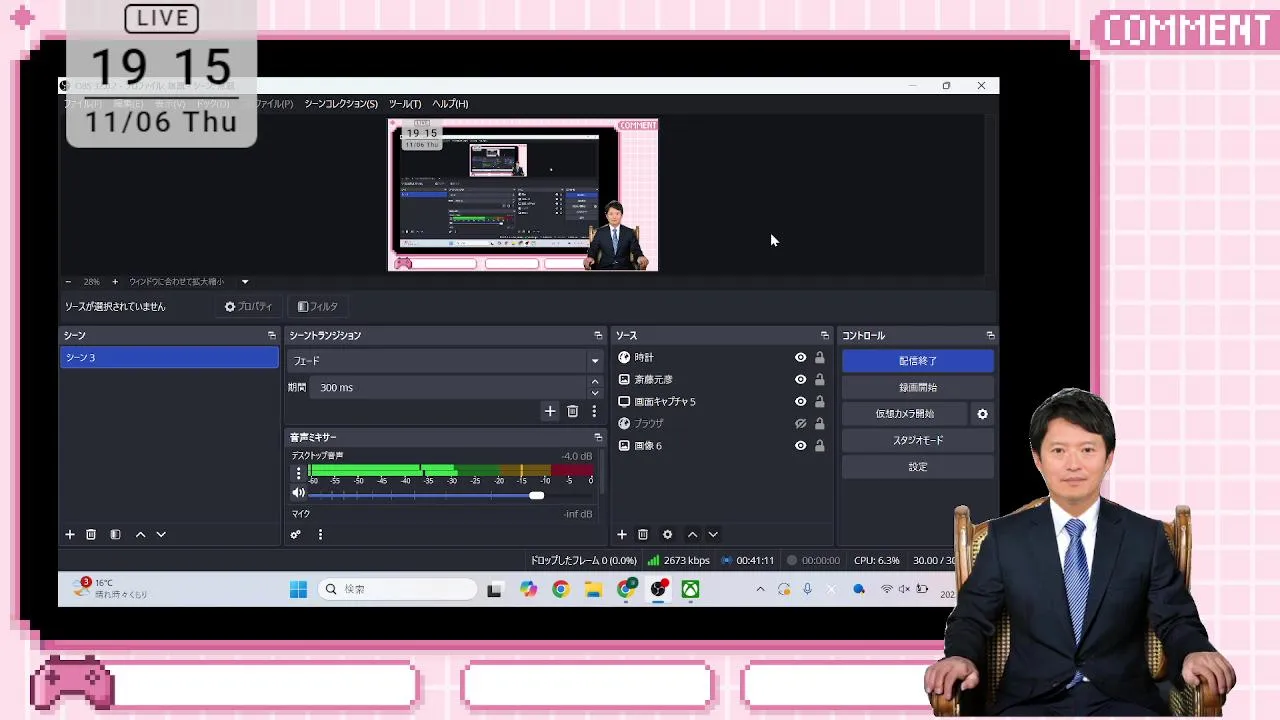Zoom out the preview with the minus icon
Viewport: 1280px width, 720px height.
68,282
